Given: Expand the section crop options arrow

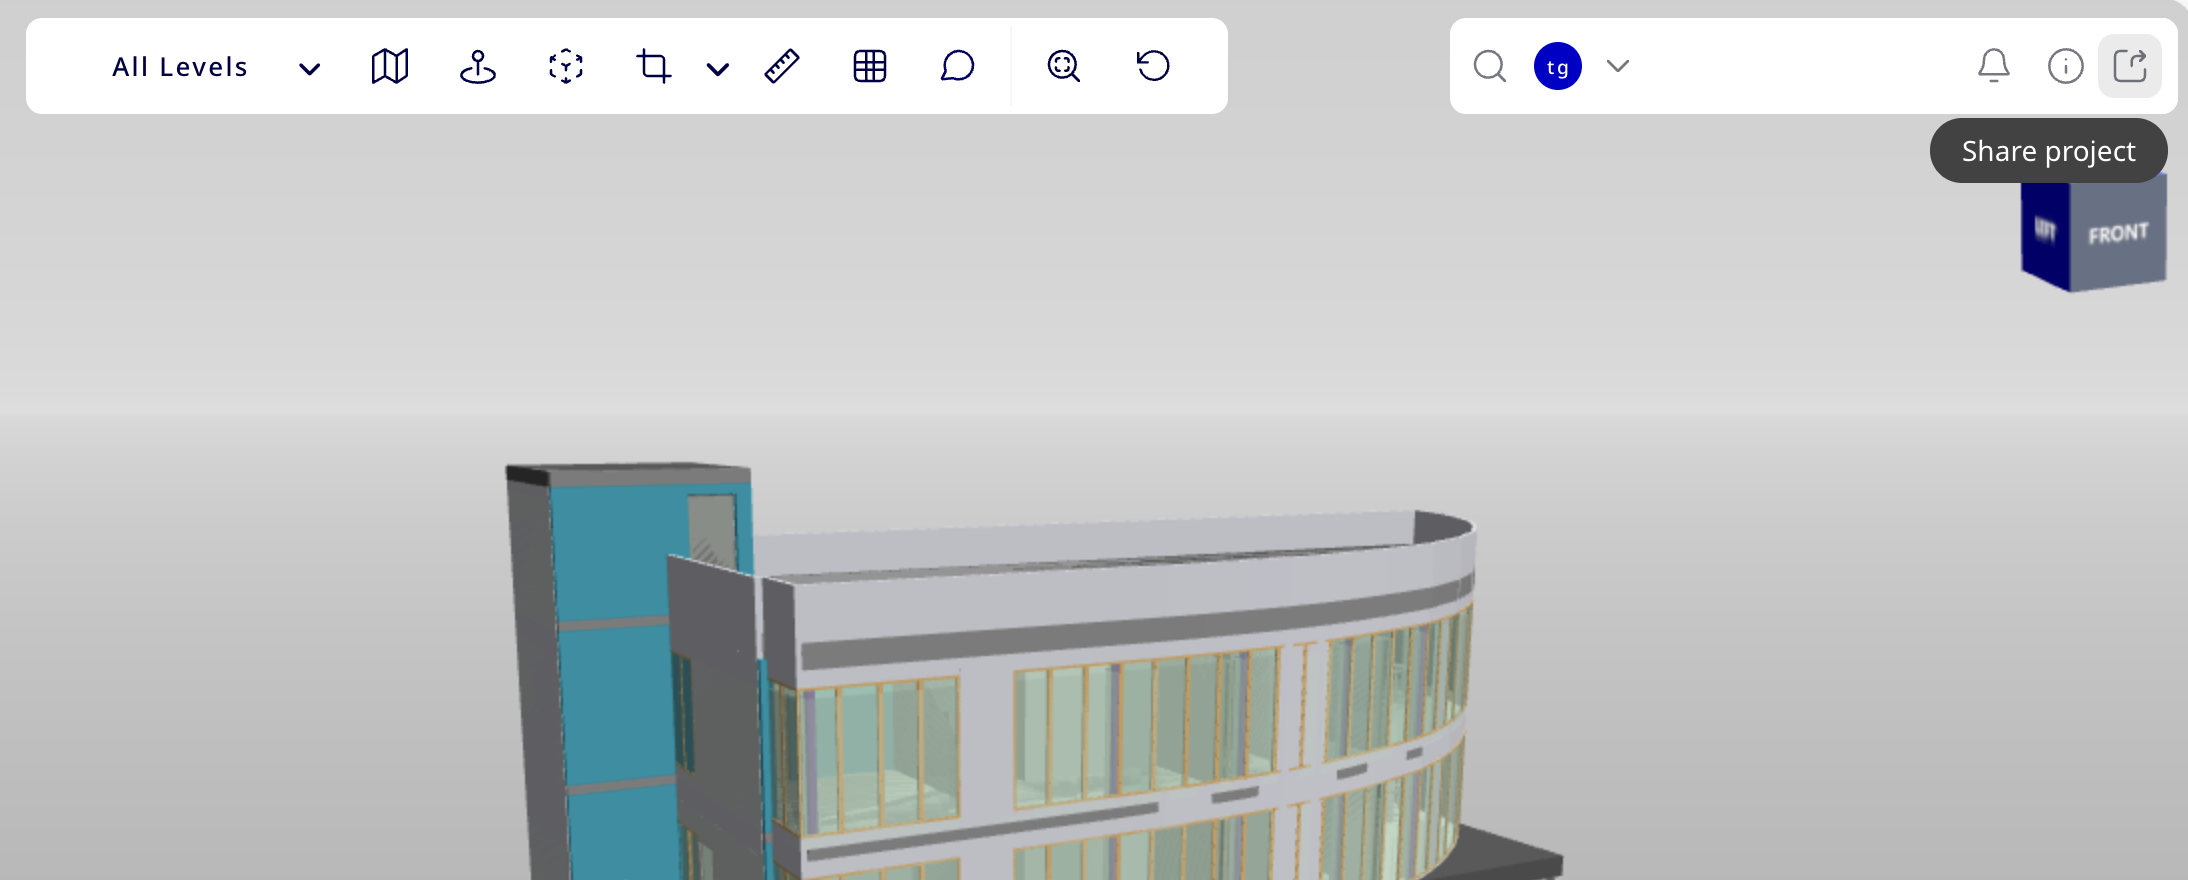Looking at the screenshot, I should click(x=717, y=69).
